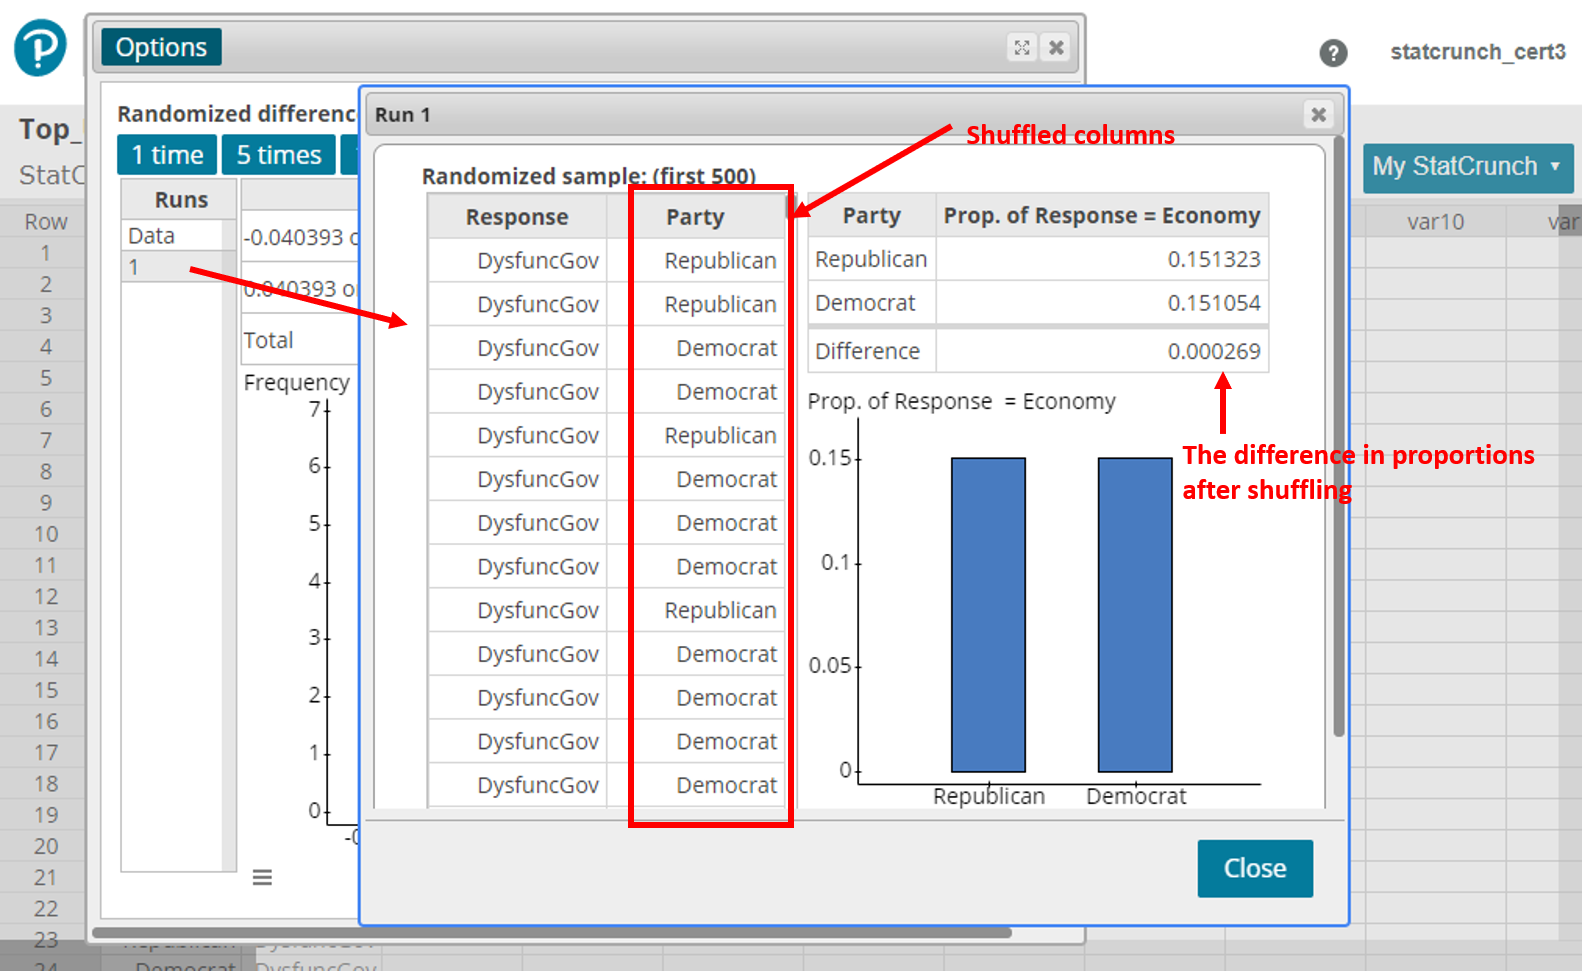Click the Pearson logo icon
1582x971 pixels.
(x=40, y=47)
